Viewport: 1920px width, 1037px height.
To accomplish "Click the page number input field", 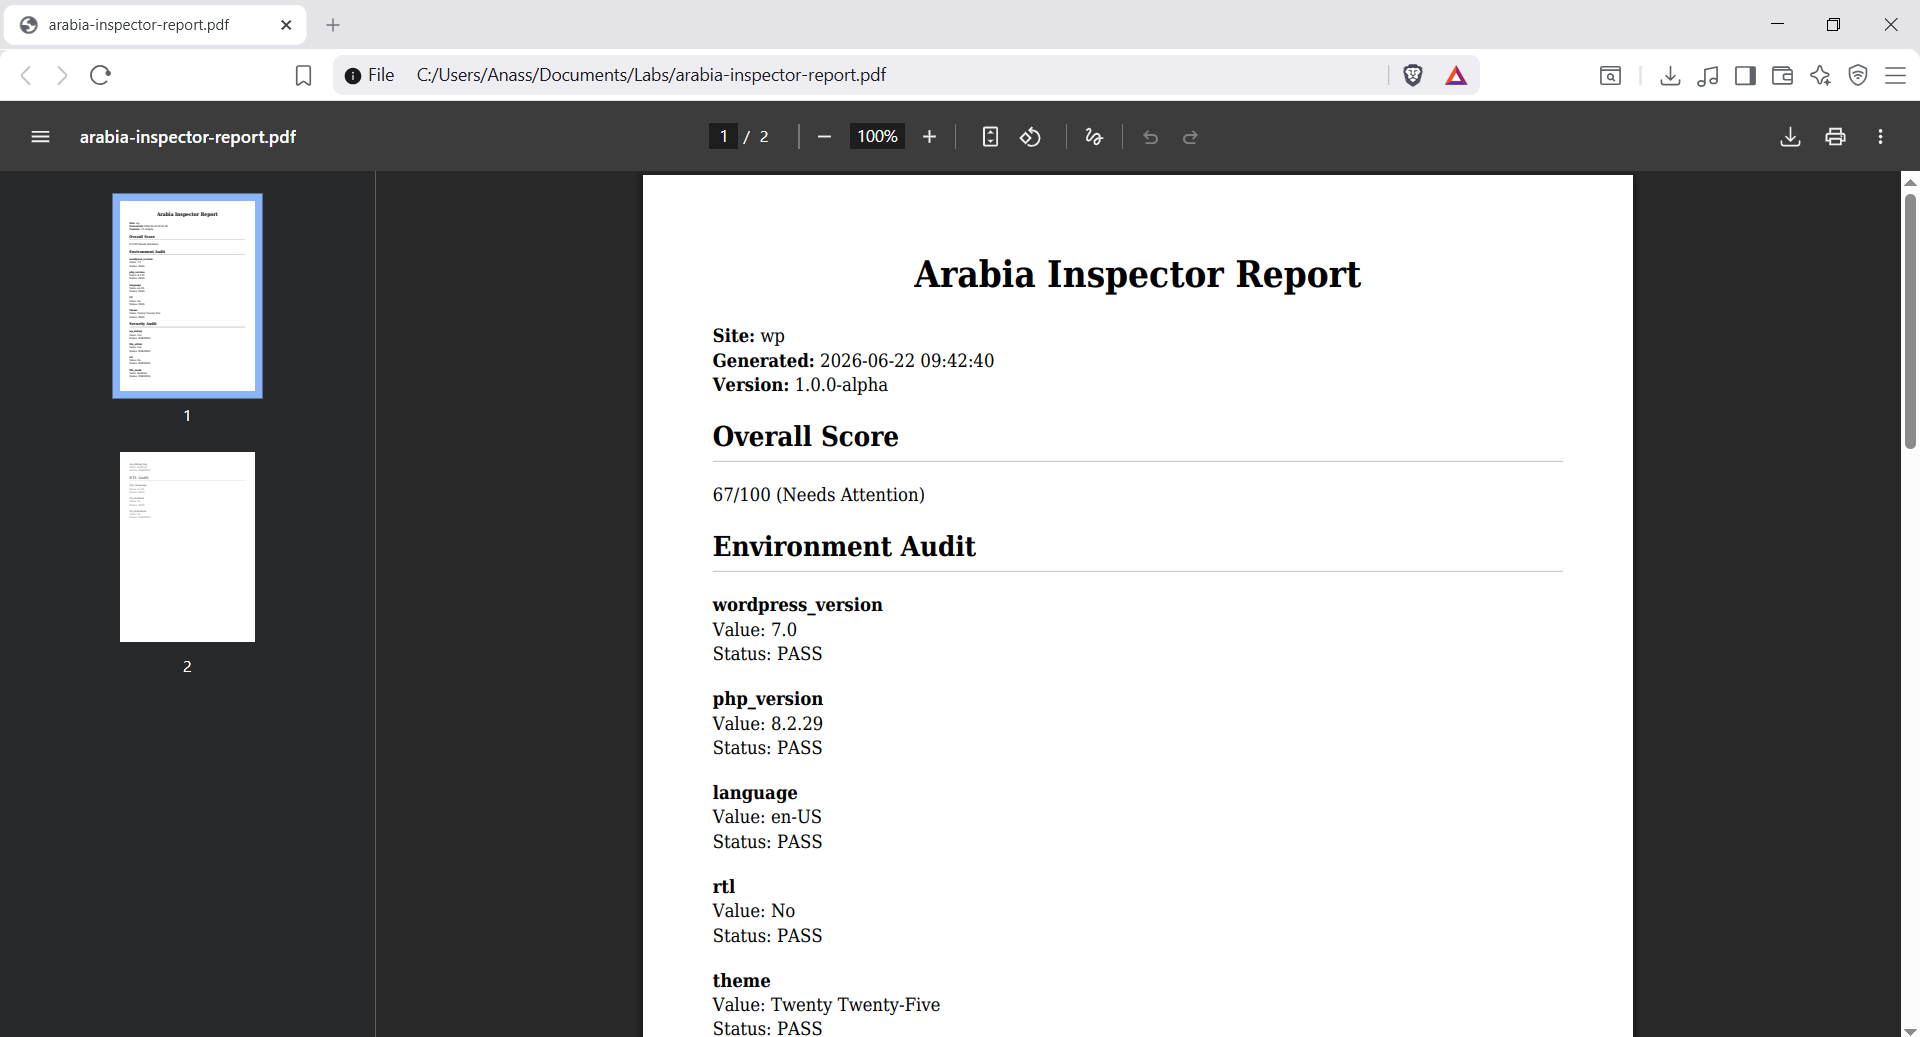I will tap(723, 137).
